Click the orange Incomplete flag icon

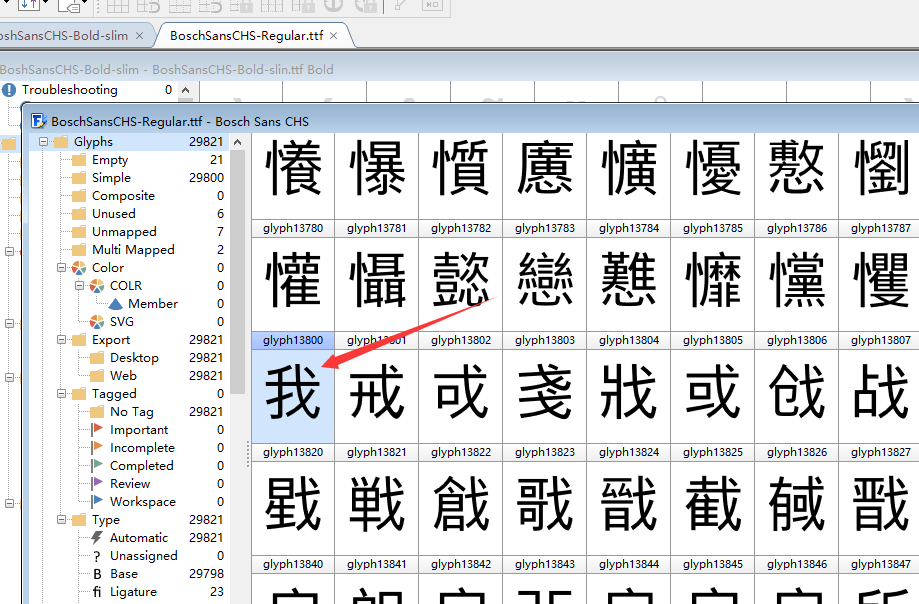point(97,448)
